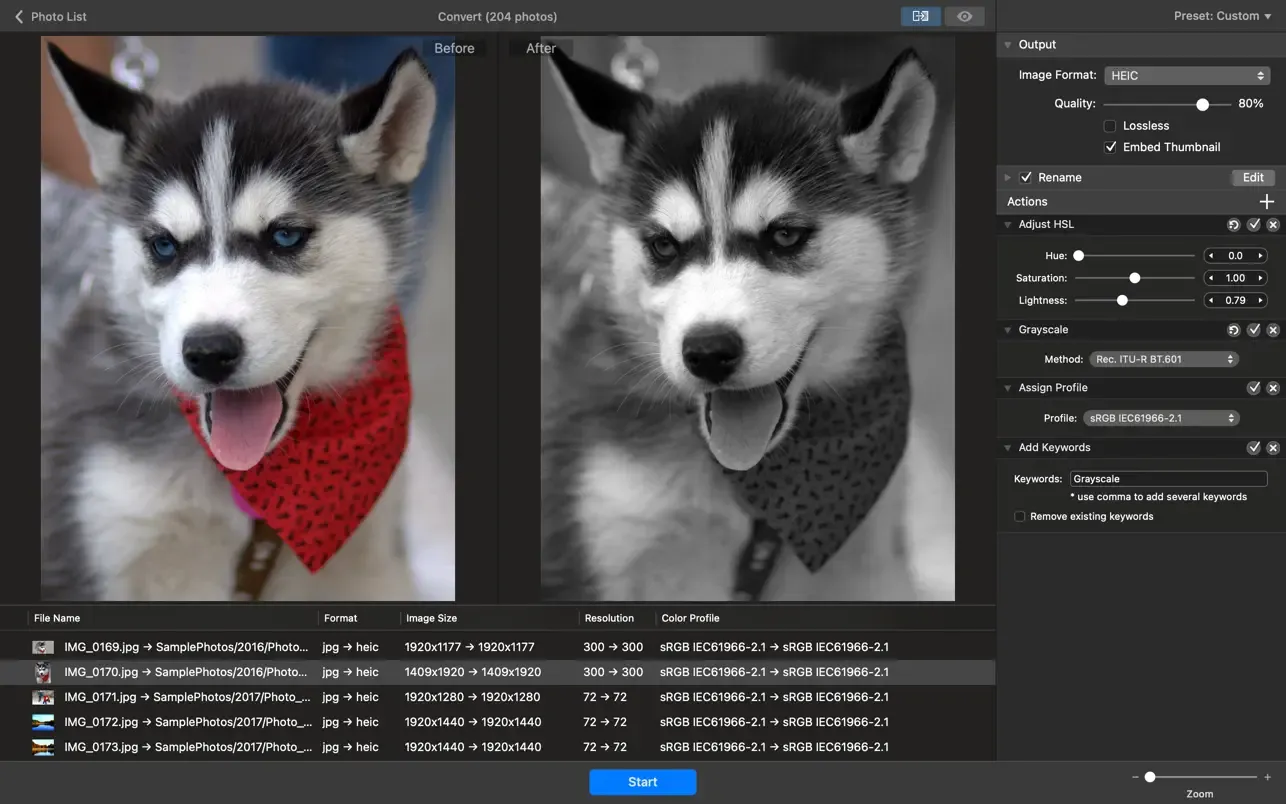Expand the Rename section triangle
Image resolution: width=1286 pixels, height=804 pixels.
coord(1008,178)
